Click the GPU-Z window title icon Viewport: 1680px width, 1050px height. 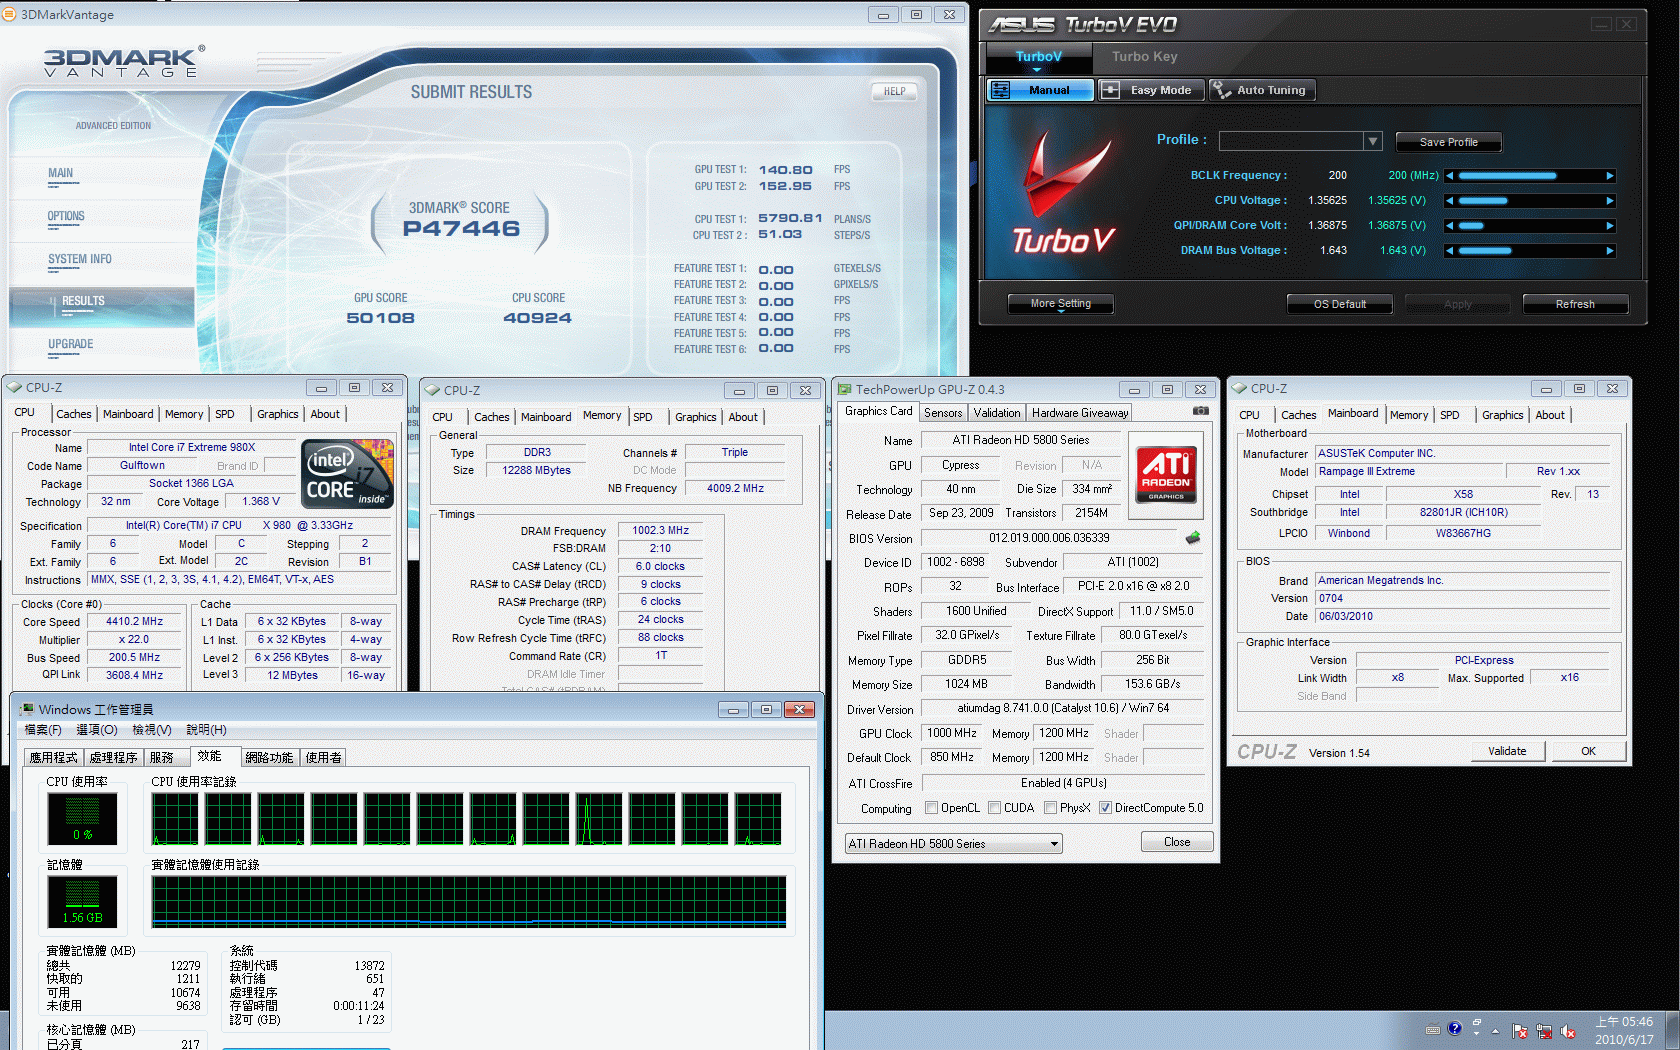845,390
